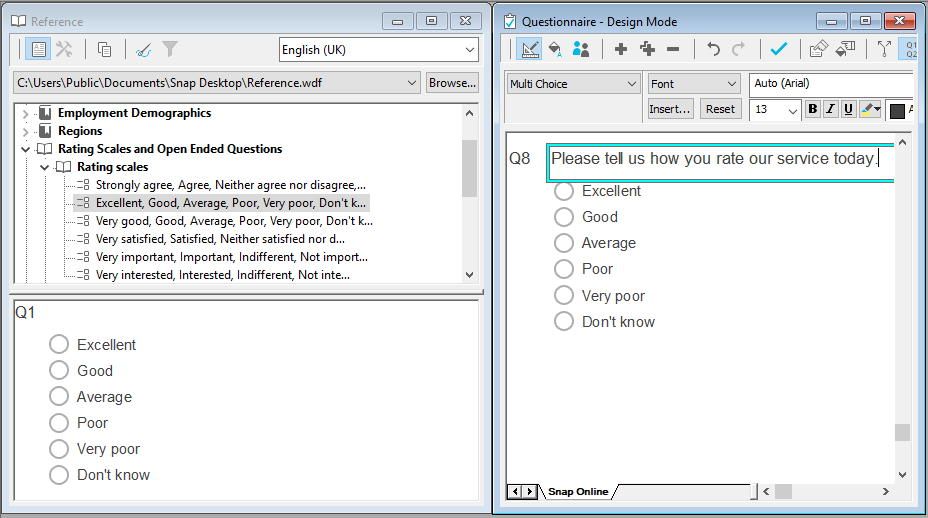Click the Browse... button
Screen dimensions: 928x518
pyautogui.click(x=452, y=83)
